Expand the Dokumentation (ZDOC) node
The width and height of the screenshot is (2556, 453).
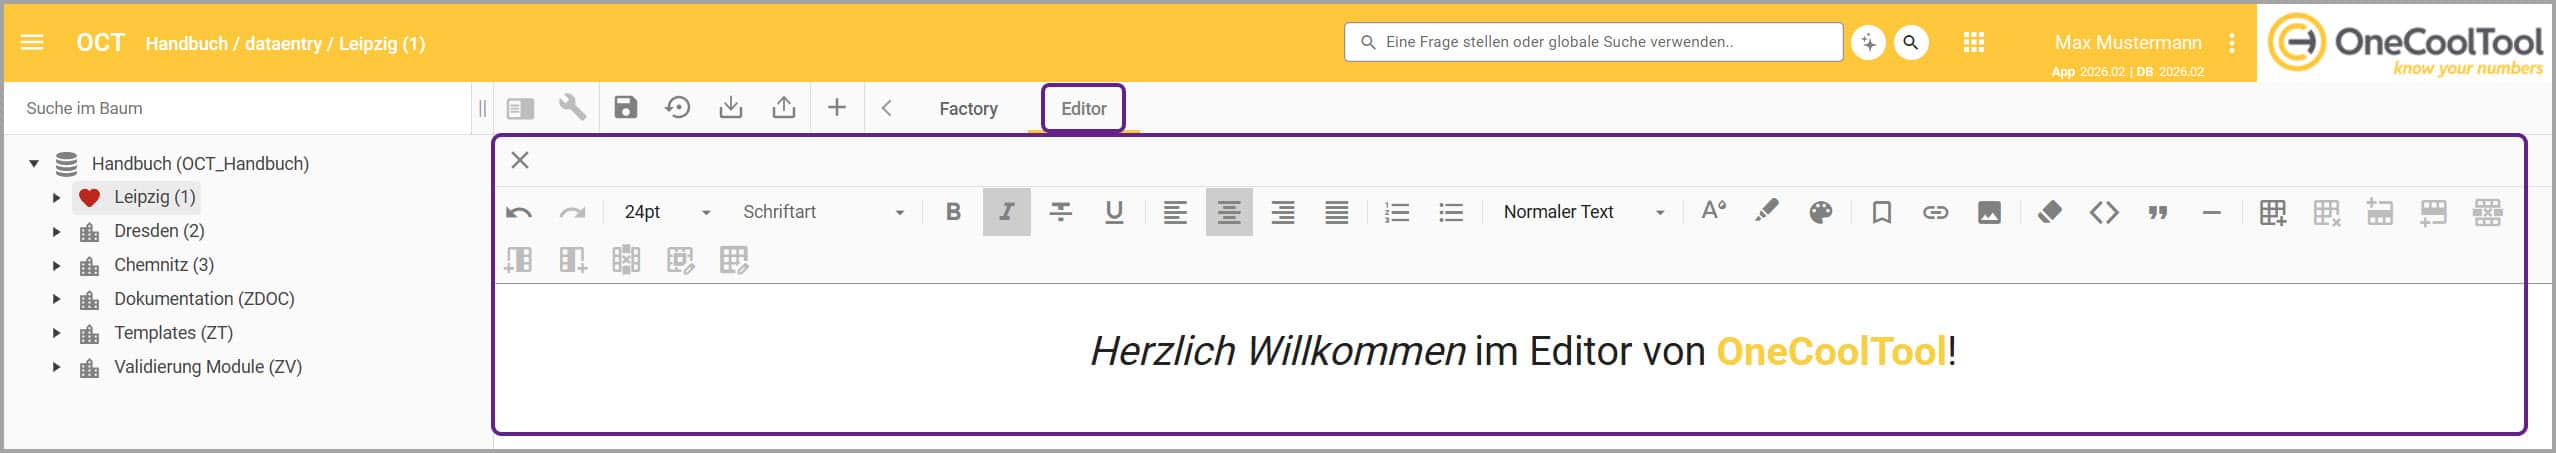click(x=56, y=299)
